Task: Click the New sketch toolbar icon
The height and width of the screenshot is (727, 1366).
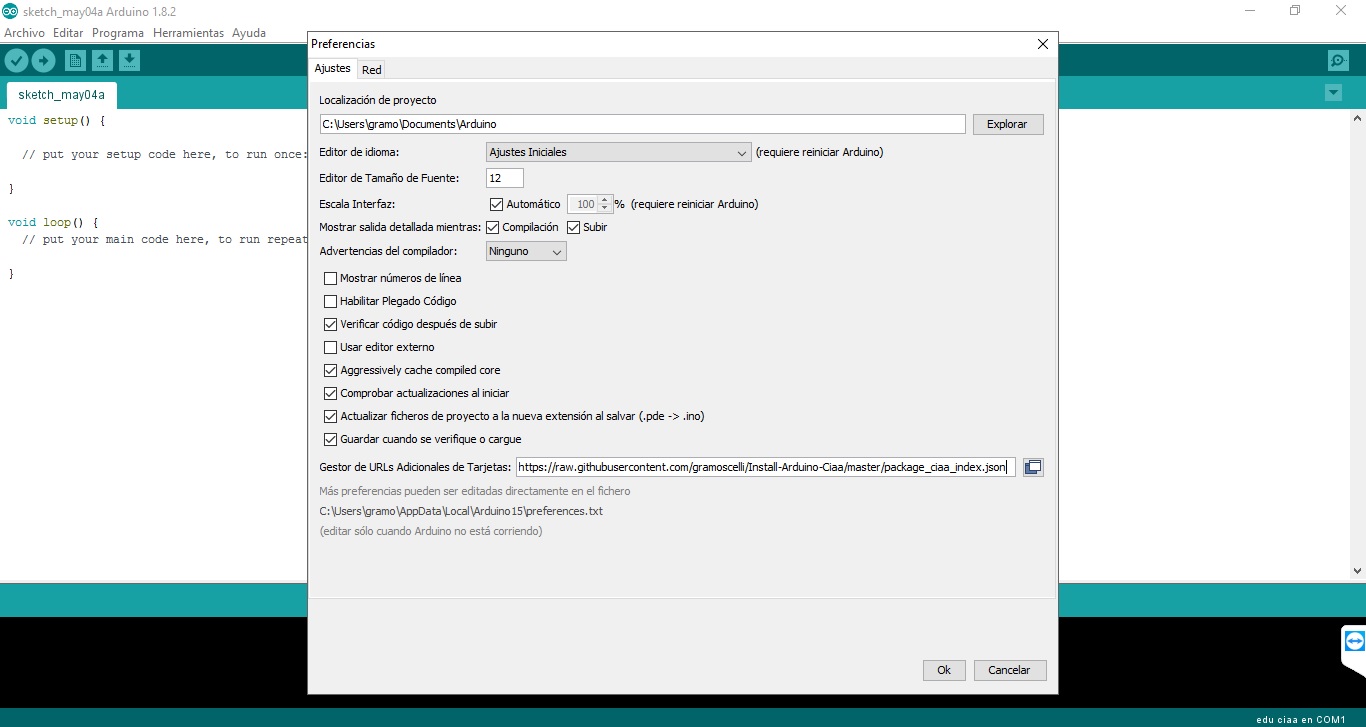Action: (75, 61)
